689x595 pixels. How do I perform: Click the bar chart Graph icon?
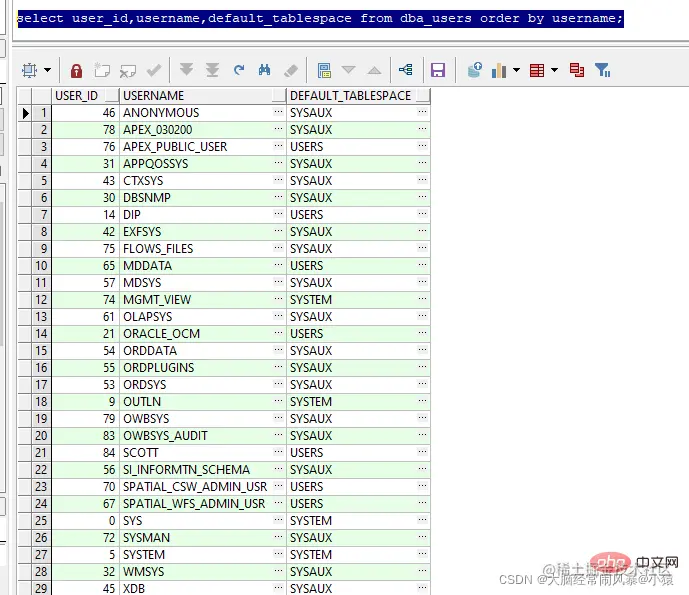[499, 70]
